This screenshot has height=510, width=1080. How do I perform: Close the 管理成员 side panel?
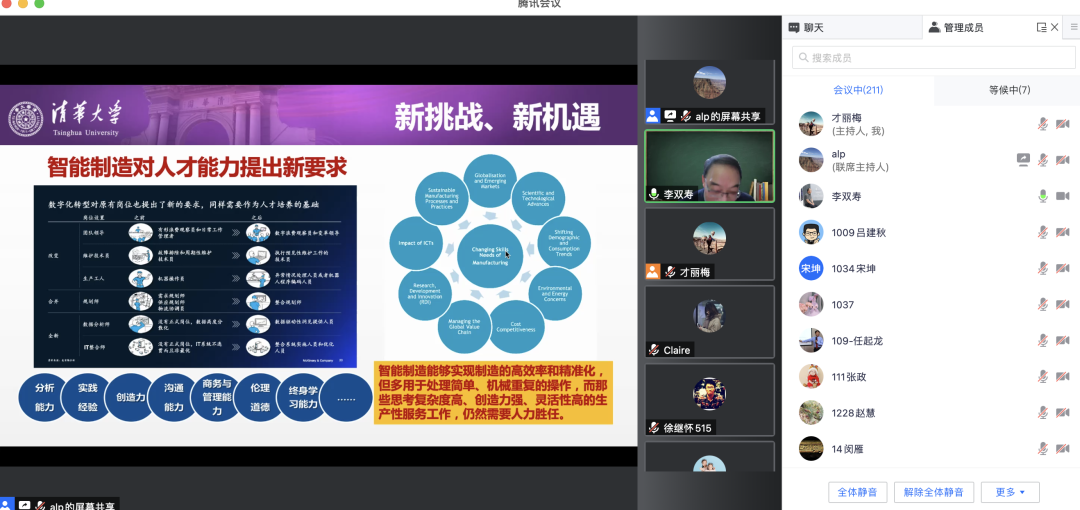[1055, 28]
